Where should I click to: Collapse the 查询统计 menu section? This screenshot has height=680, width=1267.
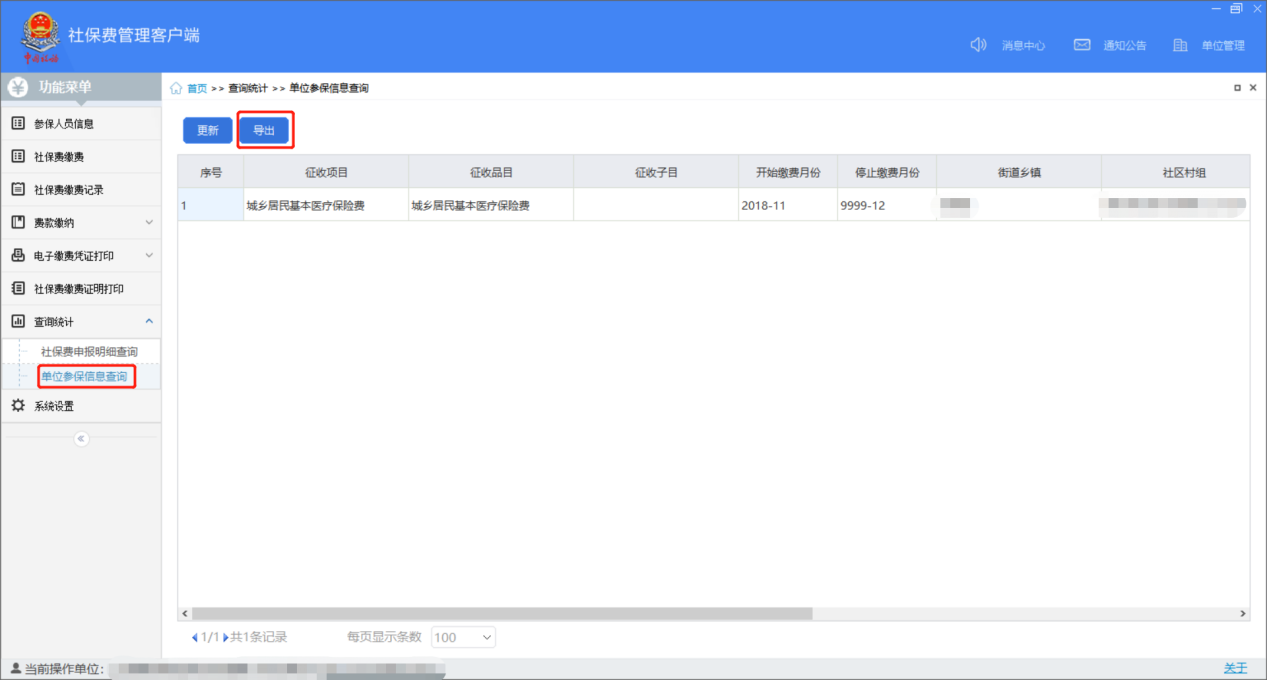coord(149,321)
